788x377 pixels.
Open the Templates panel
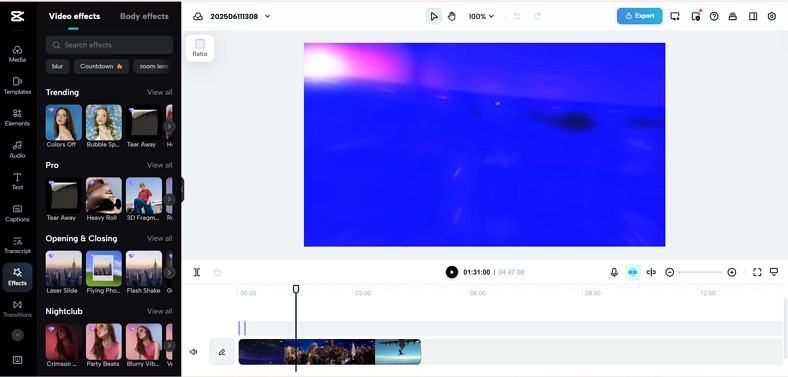tap(17, 86)
